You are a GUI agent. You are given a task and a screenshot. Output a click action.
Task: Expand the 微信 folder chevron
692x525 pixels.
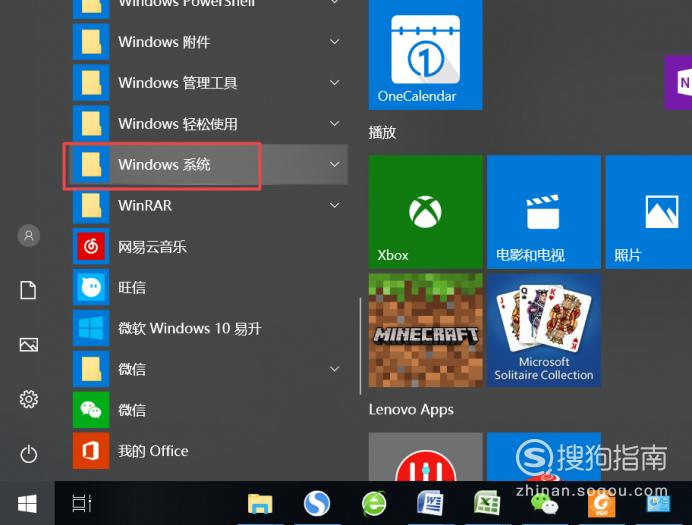coord(335,369)
